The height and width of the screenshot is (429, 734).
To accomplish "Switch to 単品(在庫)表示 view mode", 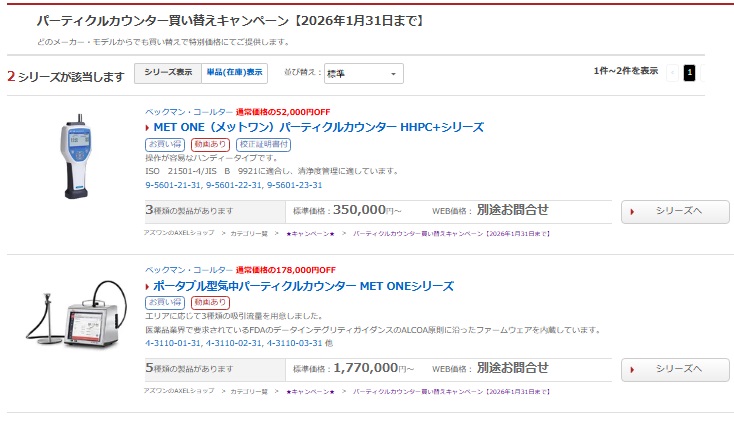I will coord(234,72).
